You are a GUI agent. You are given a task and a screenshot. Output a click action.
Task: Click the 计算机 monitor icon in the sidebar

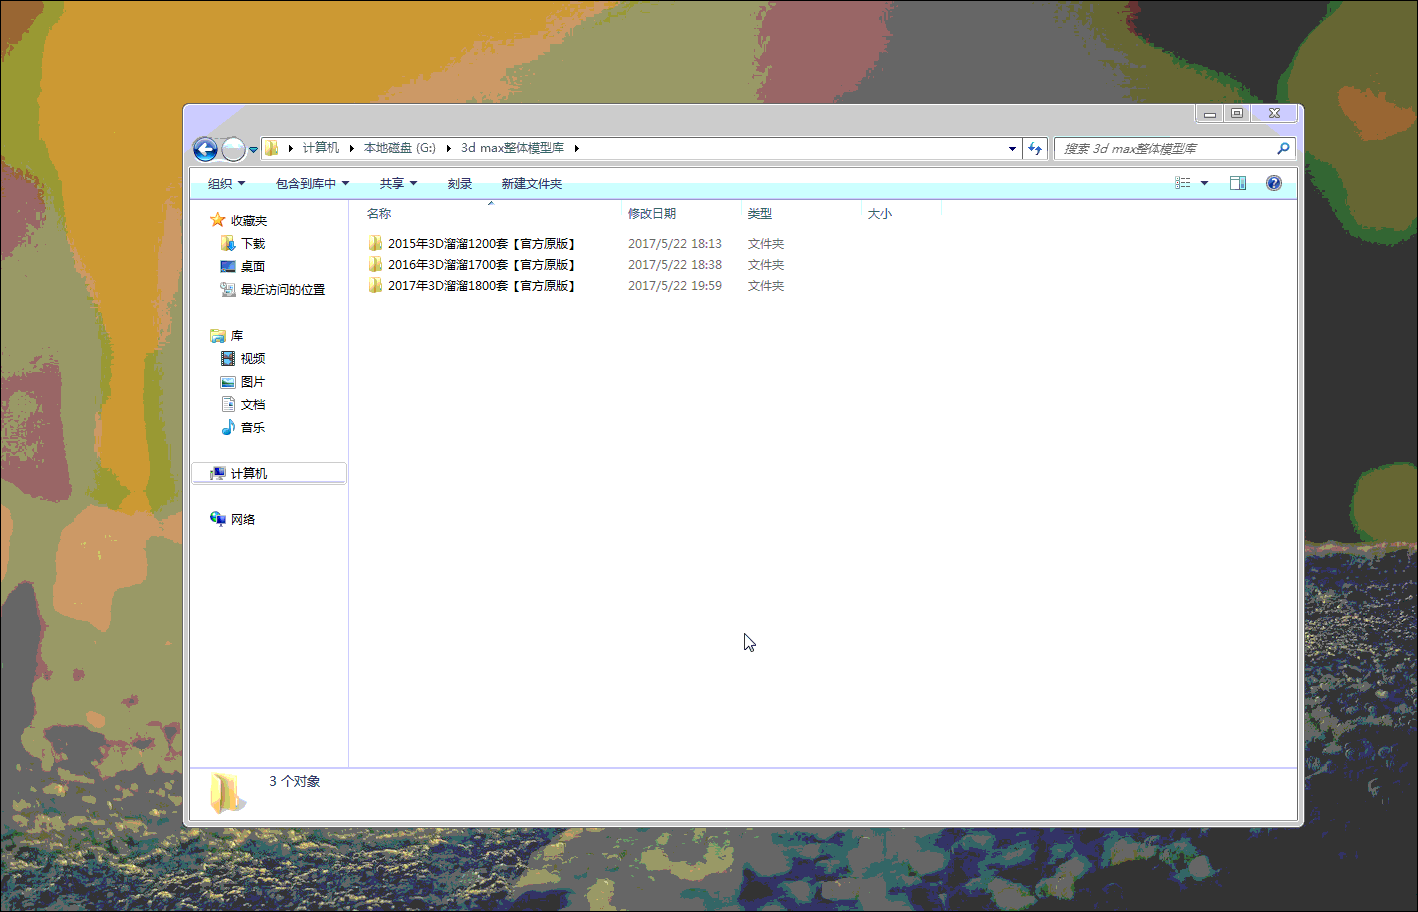pyautogui.click(x=218, y=473)
